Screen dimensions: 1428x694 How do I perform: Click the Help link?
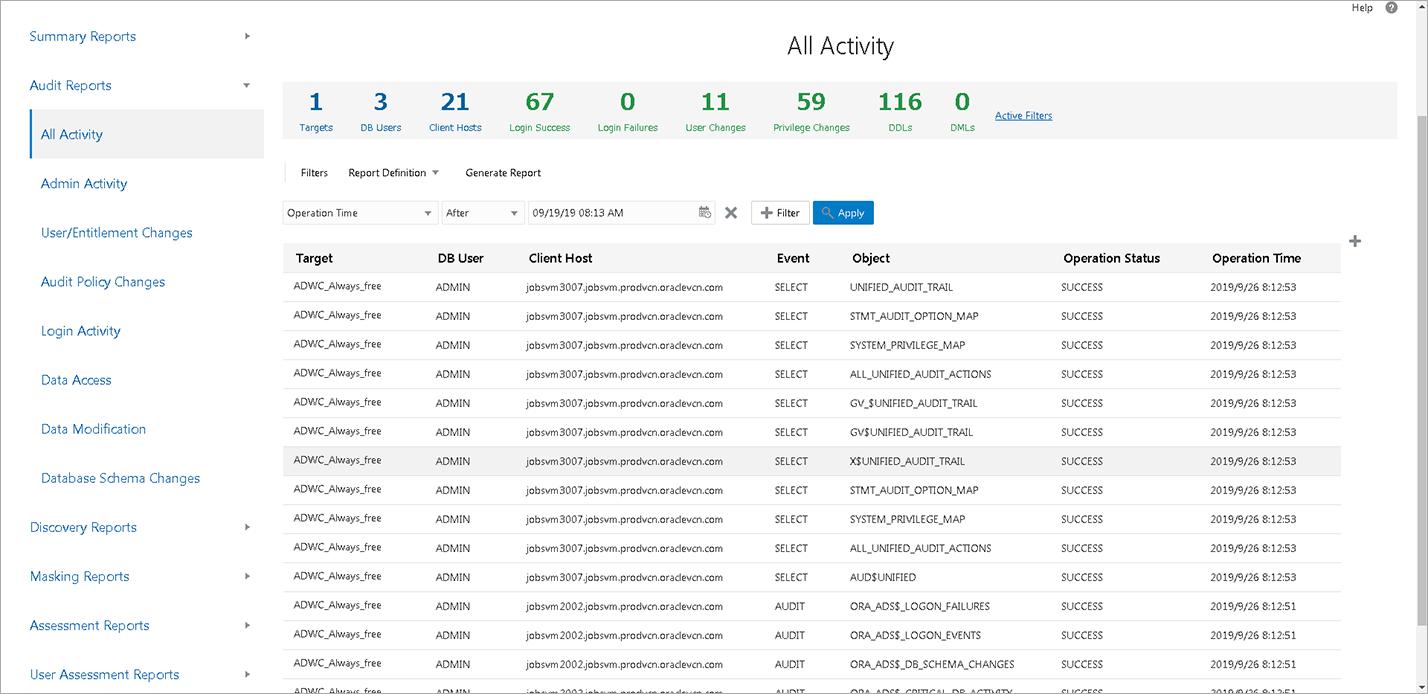point(1362,8)
